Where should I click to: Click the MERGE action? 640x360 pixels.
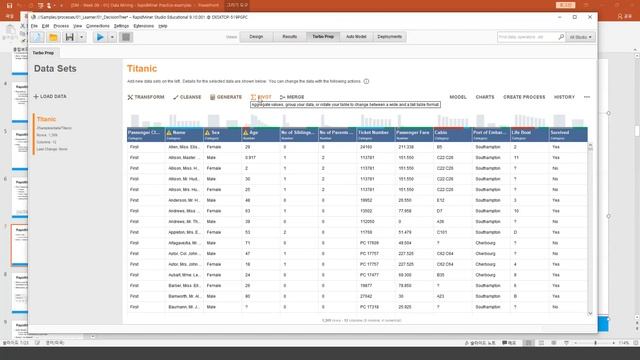pyautogui.click(x=292, y=97)
